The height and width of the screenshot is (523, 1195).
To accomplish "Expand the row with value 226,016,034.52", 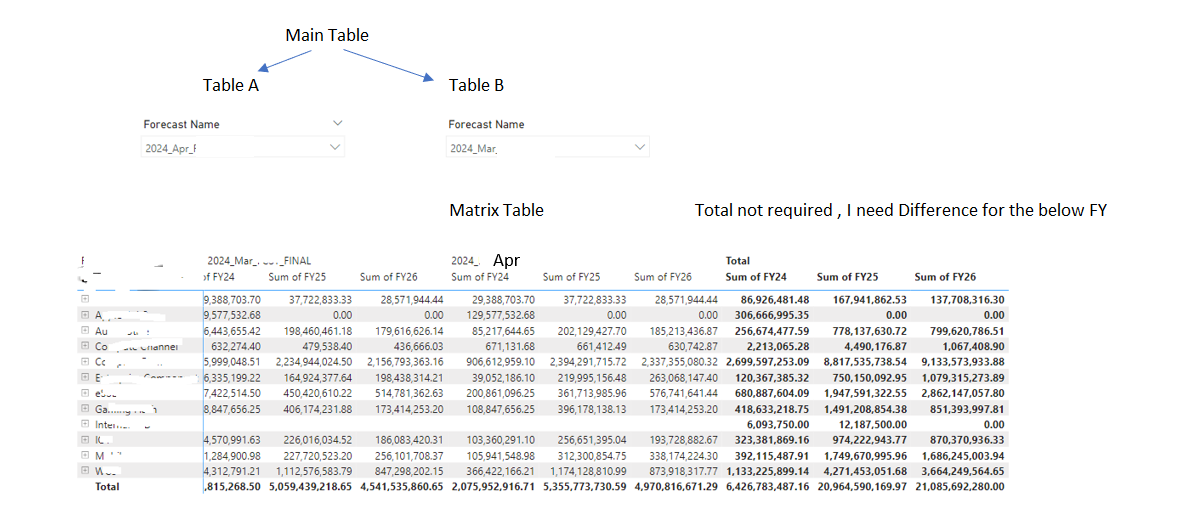I will tap(84, 439).
